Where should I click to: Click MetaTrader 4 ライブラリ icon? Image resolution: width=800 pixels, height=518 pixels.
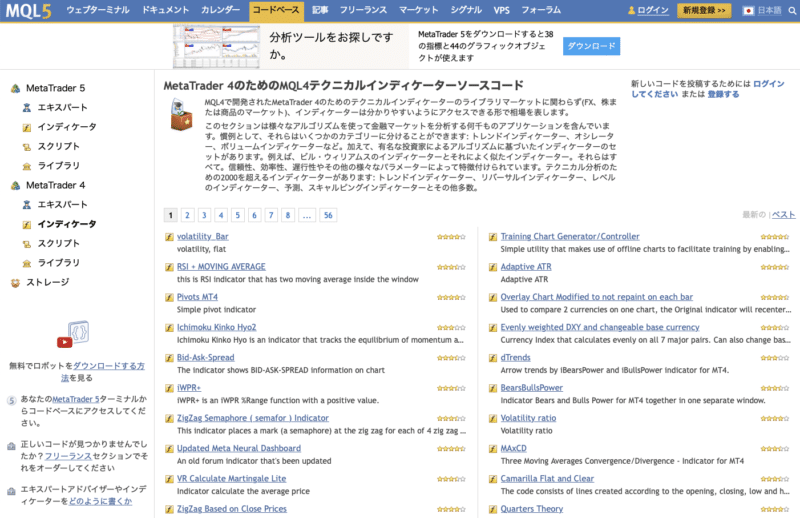pos(27,263)
